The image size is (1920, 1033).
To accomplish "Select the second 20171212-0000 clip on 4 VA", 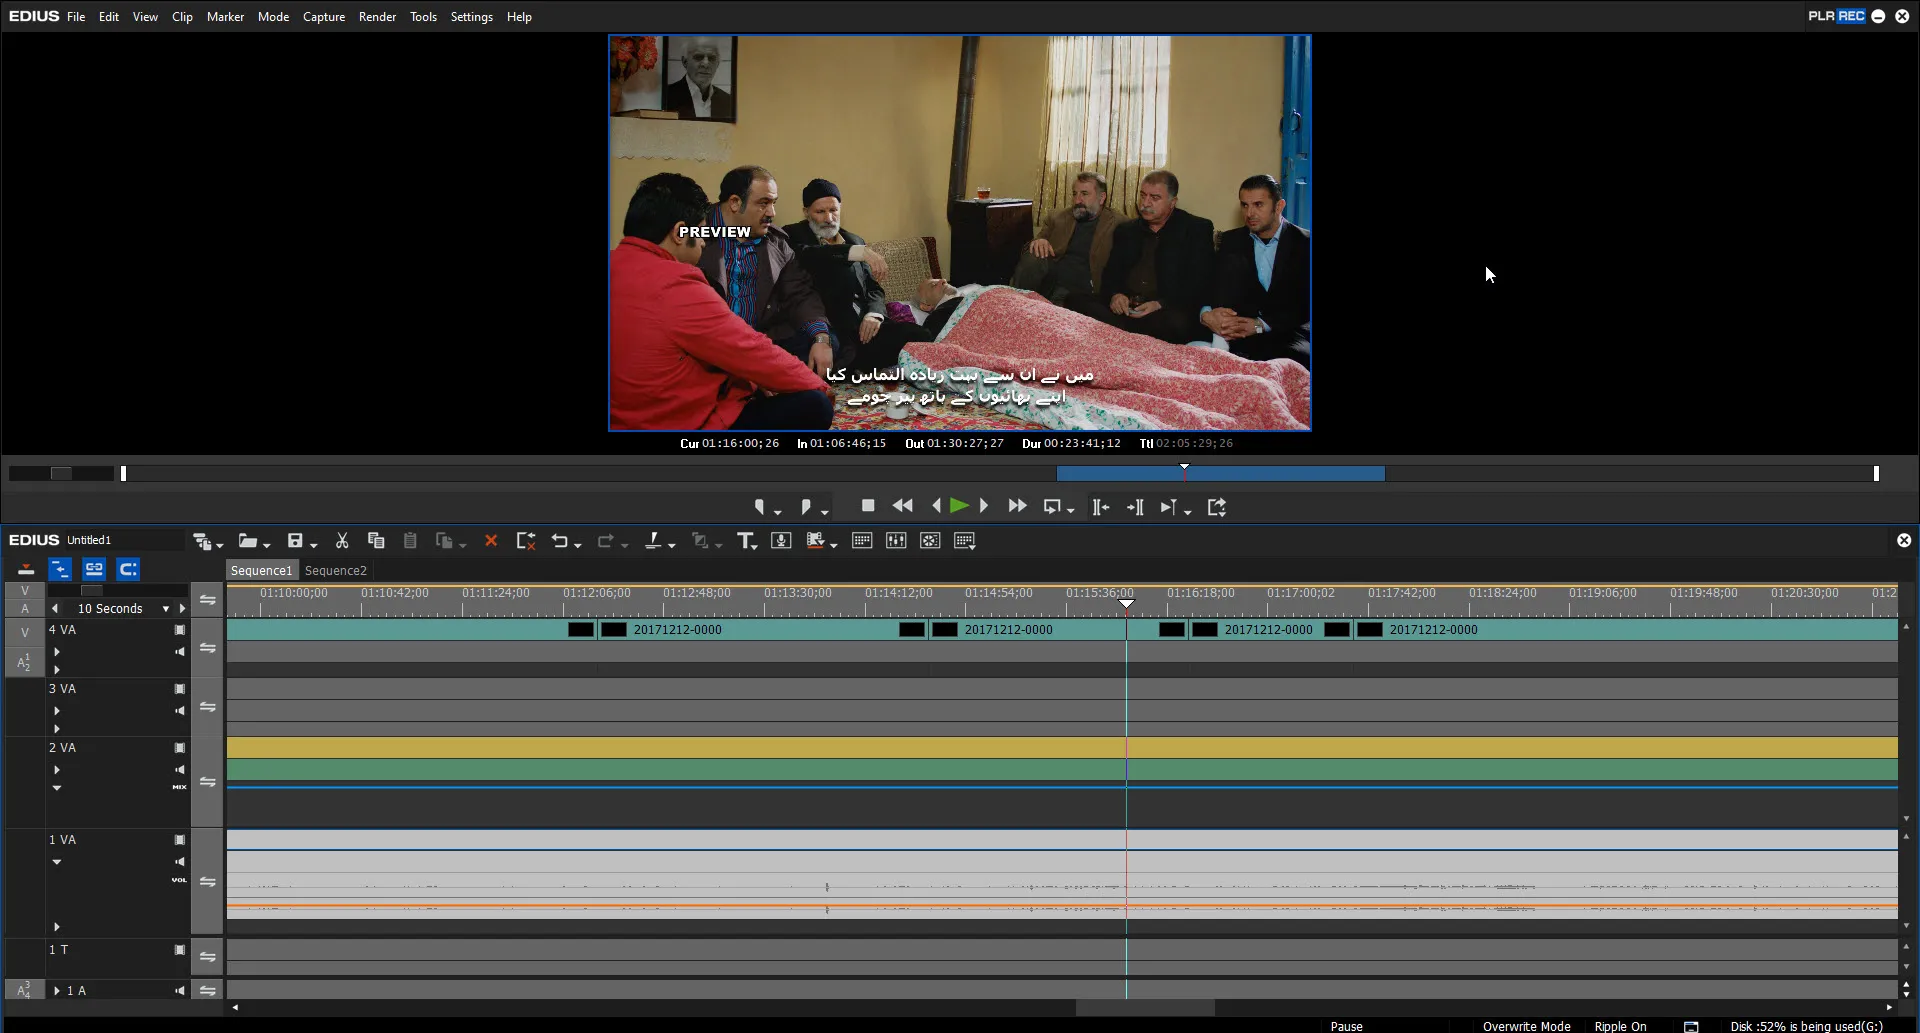I will (x=1008, y=630).
